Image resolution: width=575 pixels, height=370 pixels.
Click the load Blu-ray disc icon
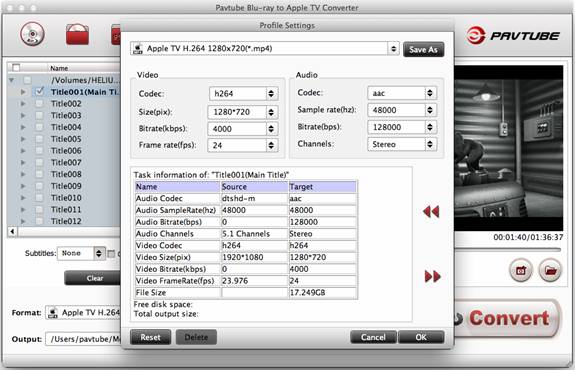point(32,34)
